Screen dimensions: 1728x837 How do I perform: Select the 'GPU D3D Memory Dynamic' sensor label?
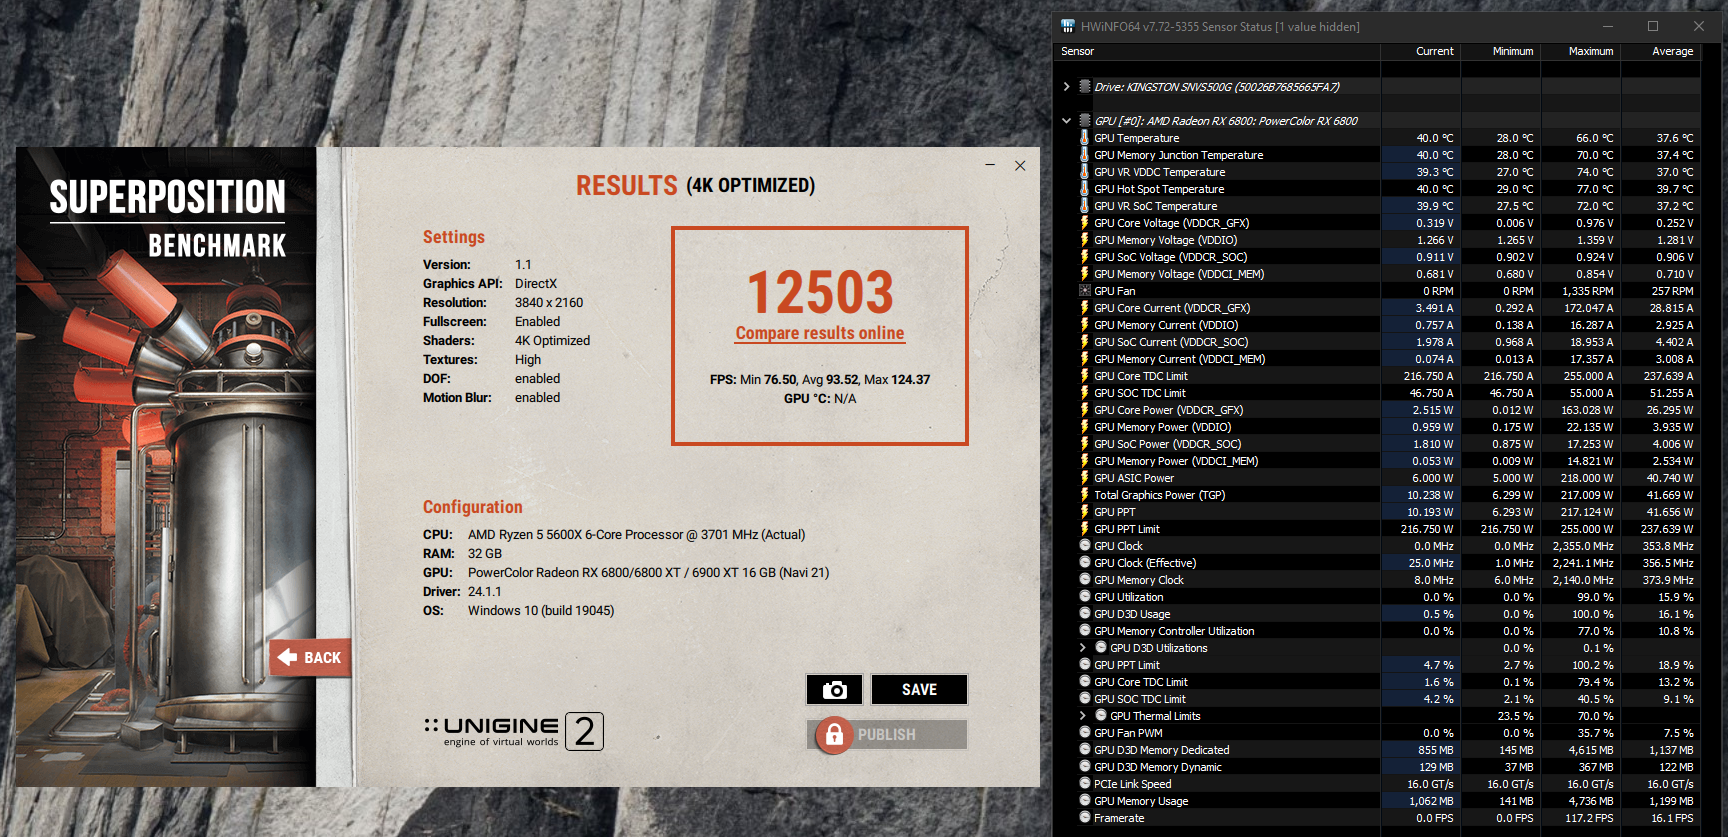tap(1158, 767)
